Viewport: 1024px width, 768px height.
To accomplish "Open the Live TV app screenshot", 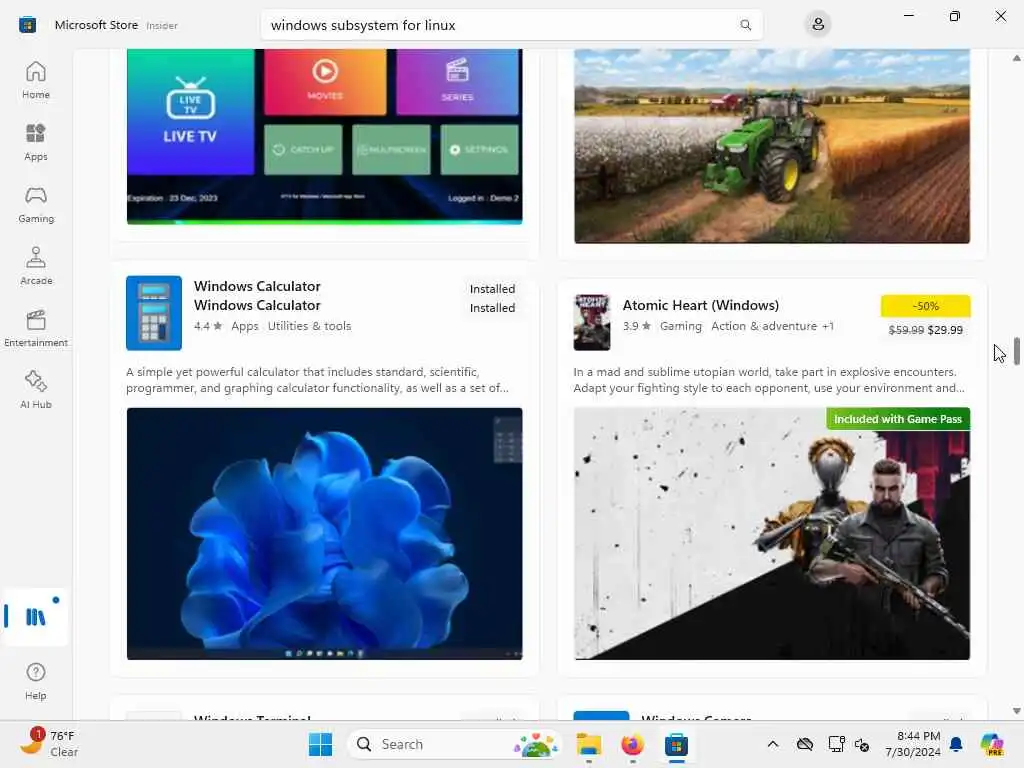I will (325, 136).
